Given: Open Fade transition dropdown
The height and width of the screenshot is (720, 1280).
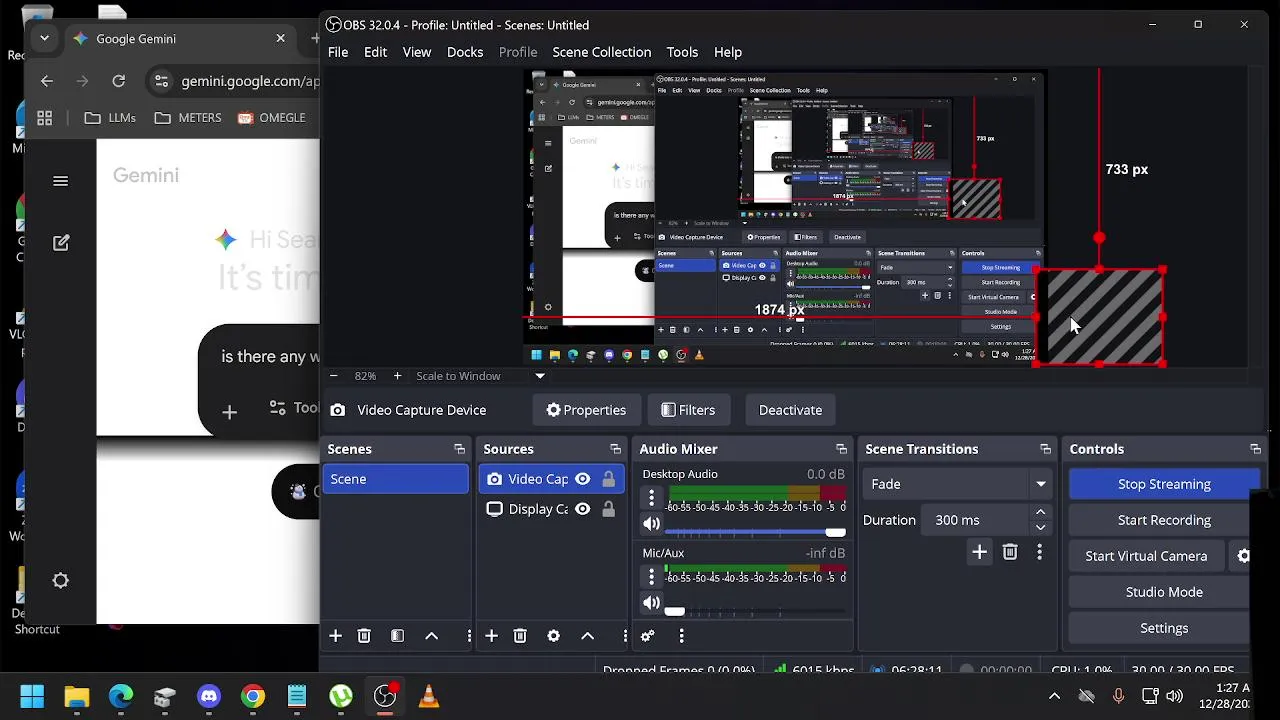Looking at the screenshot, I should coord(956,484).
